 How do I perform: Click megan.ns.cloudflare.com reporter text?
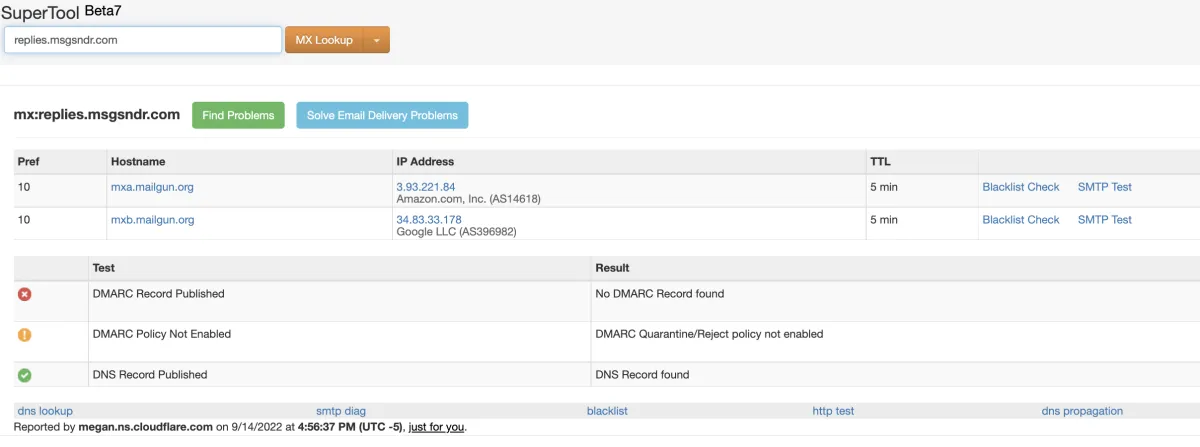click(x=146, y=427)
